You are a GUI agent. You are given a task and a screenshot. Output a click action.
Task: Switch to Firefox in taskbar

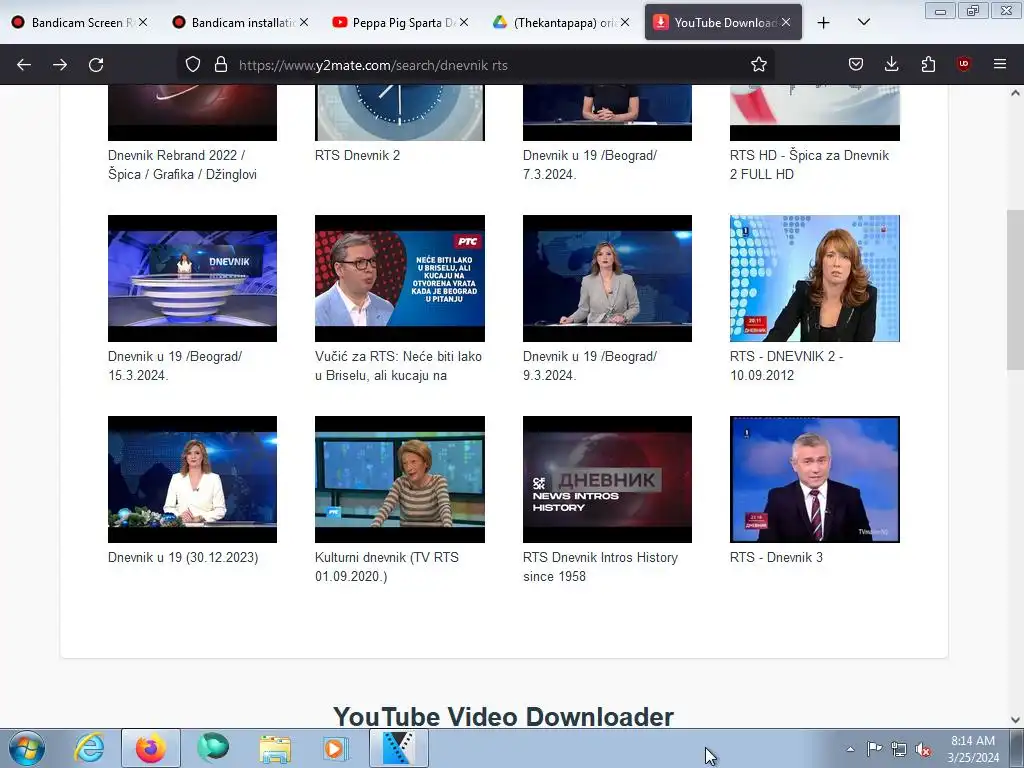click(x=151, y=748)
